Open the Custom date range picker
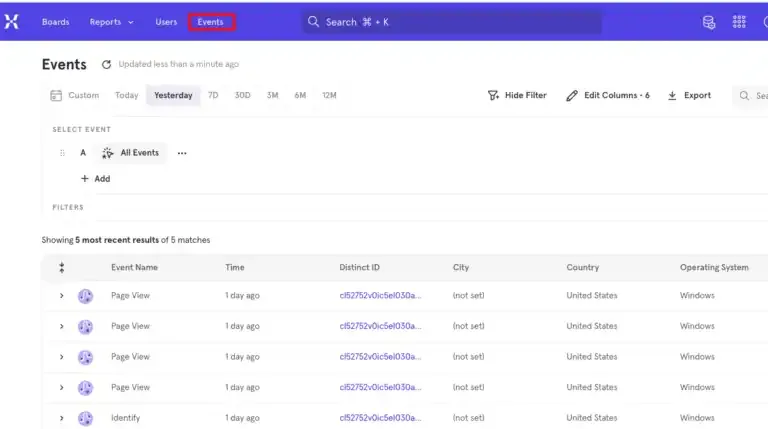This screenshot has width=768, height=429. [x=75, y=95]
